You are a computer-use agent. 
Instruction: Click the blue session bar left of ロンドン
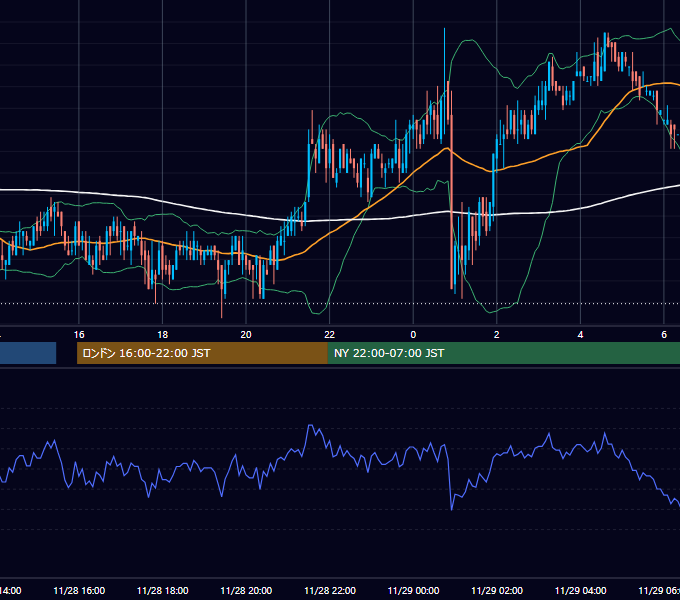(x=28, y=353)
